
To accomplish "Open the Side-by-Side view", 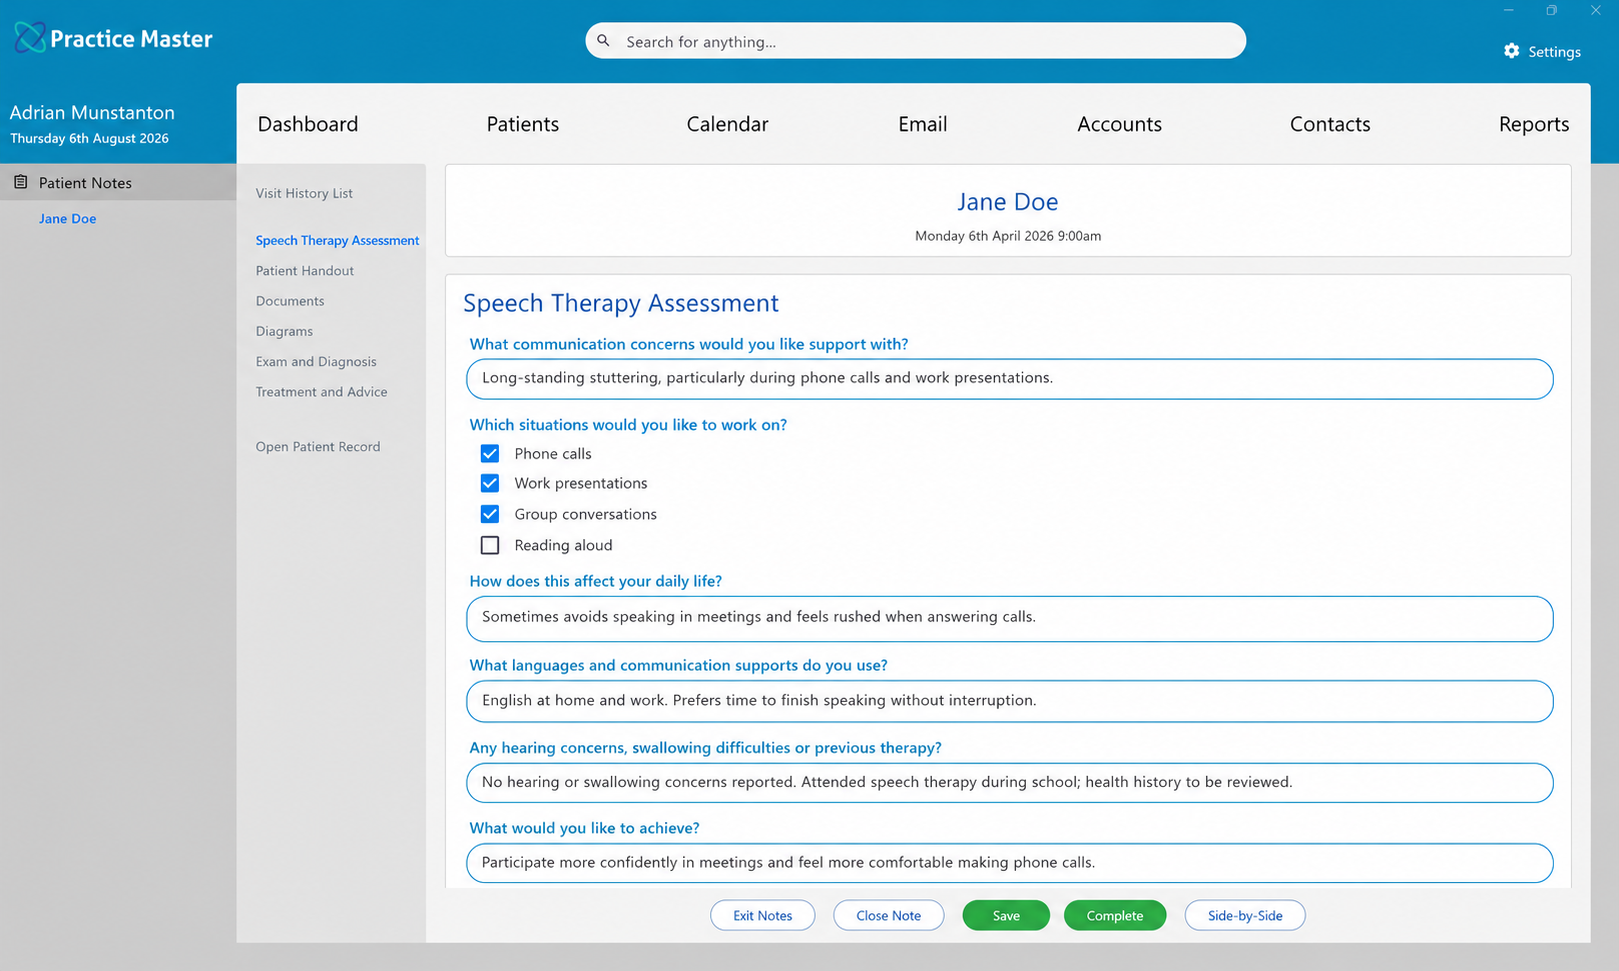I will (x=1245, y=915).
